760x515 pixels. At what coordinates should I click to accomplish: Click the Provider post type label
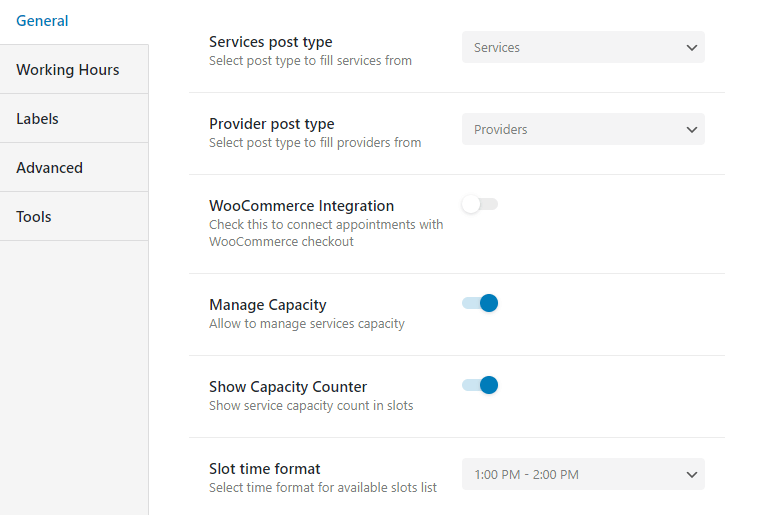point(271,124)
